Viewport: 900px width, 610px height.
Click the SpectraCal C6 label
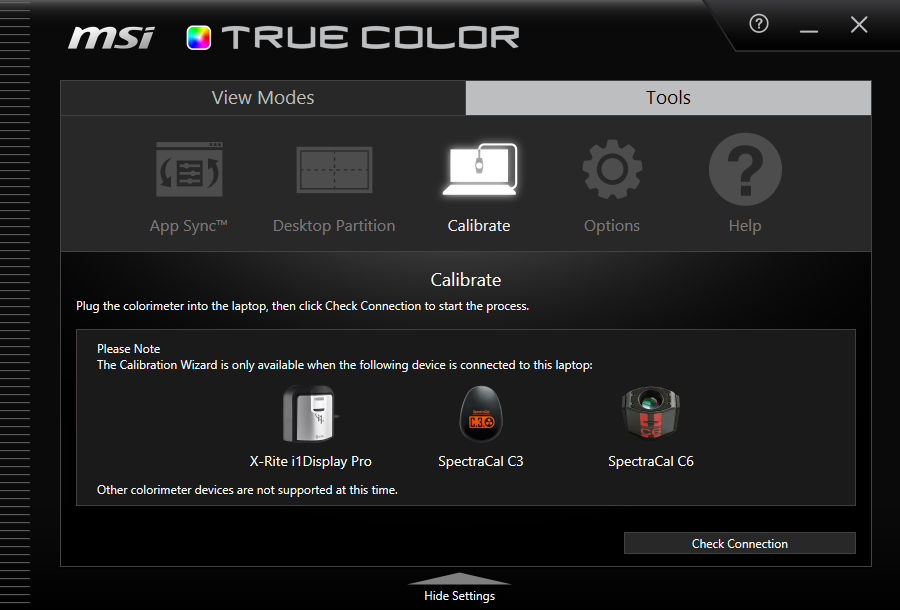pos(651,461)
